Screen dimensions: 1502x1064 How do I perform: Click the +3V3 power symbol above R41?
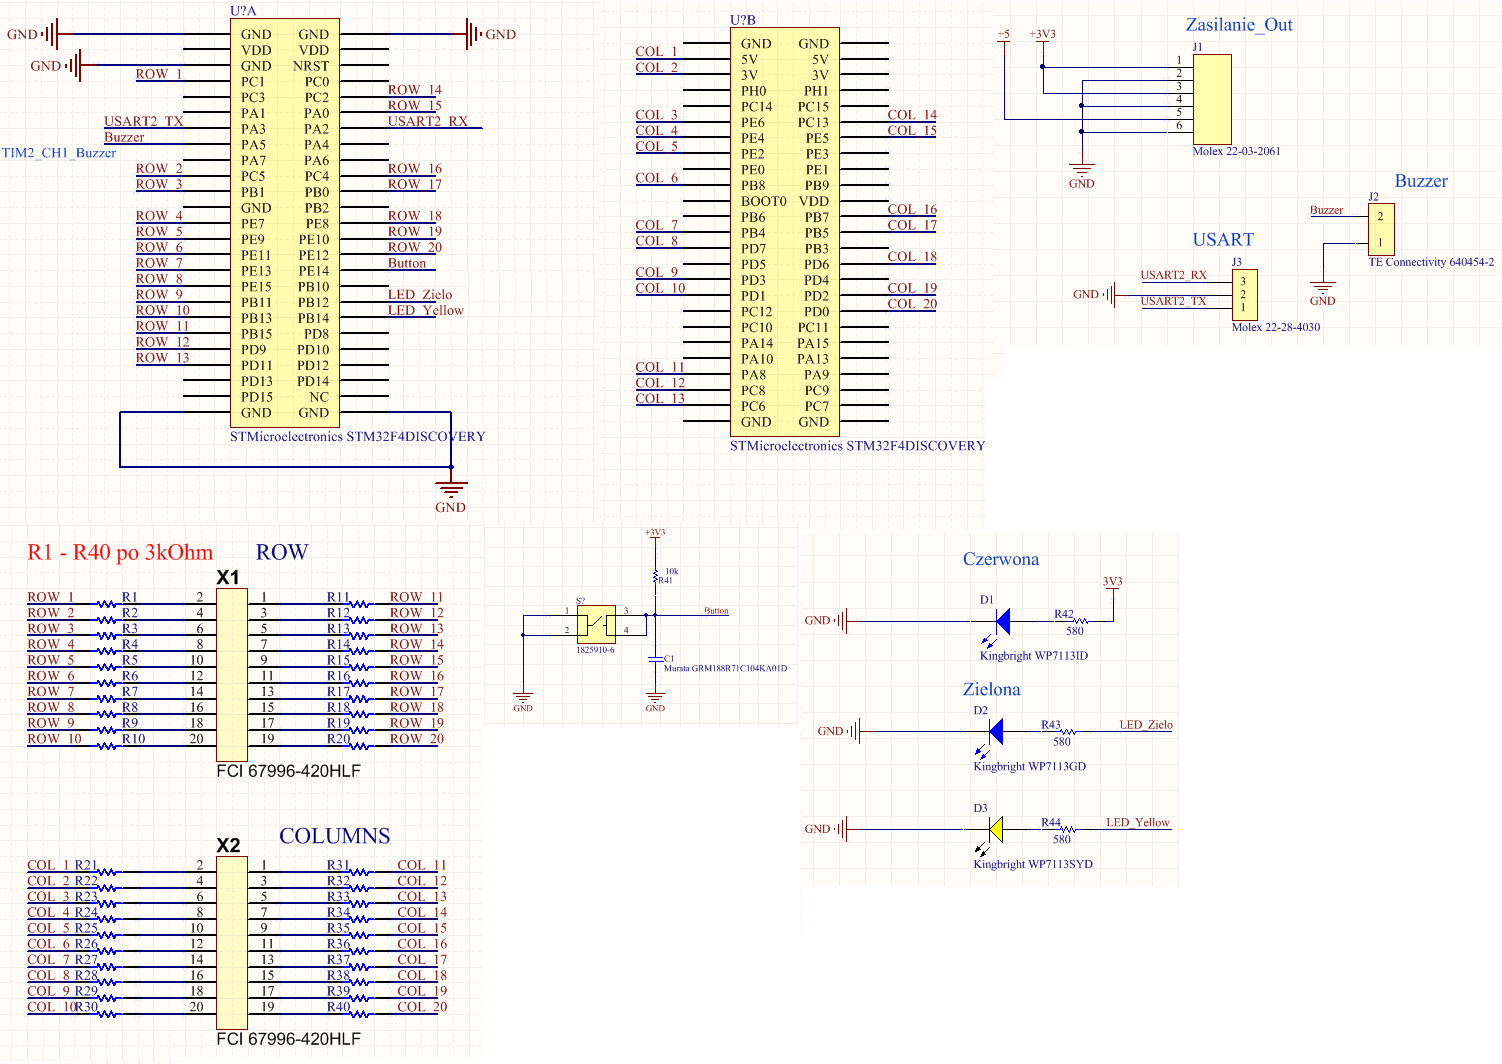point(657,535)
